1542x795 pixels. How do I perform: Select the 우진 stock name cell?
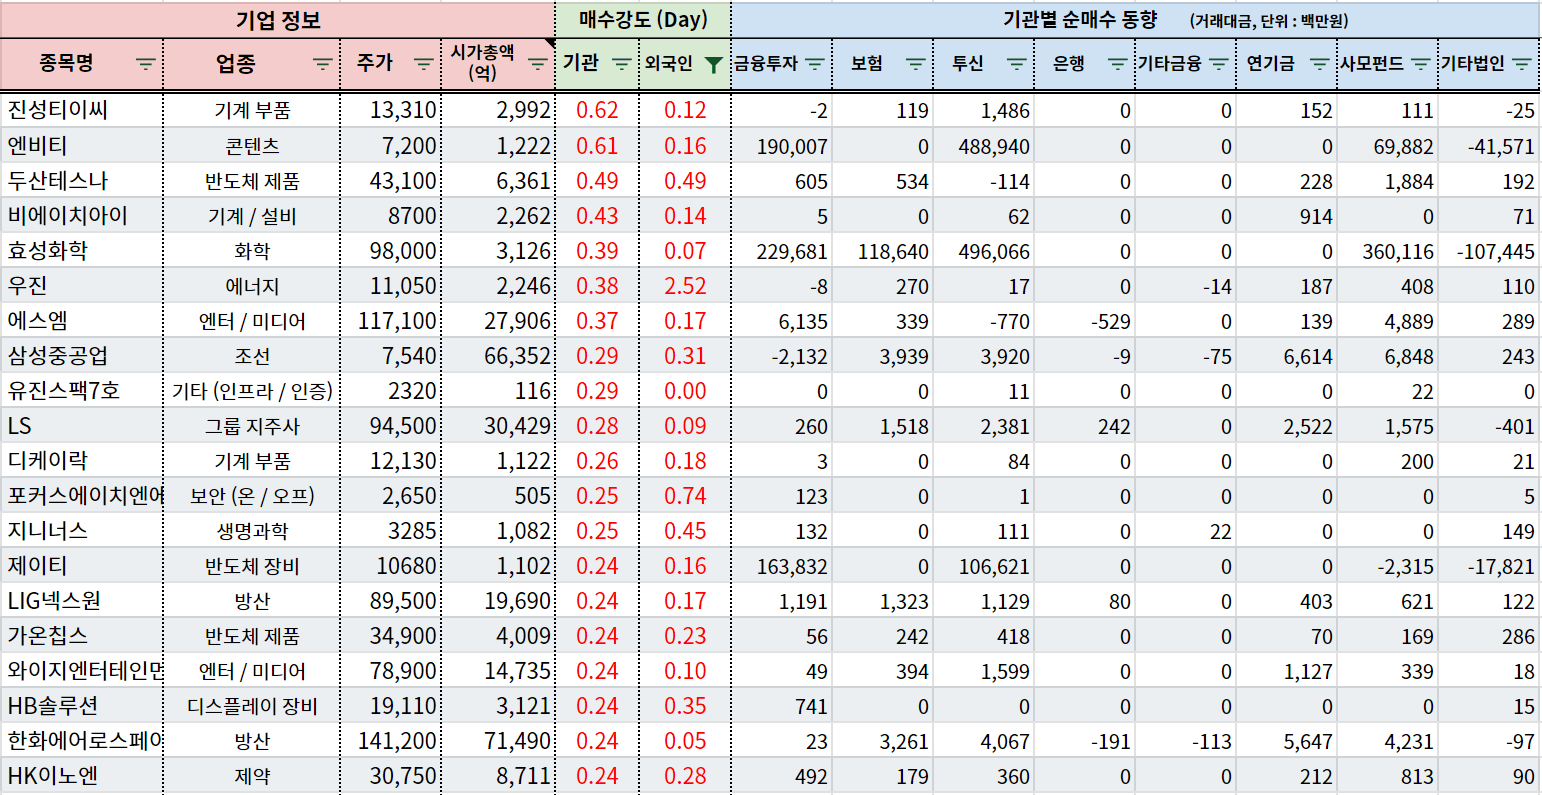82,285
